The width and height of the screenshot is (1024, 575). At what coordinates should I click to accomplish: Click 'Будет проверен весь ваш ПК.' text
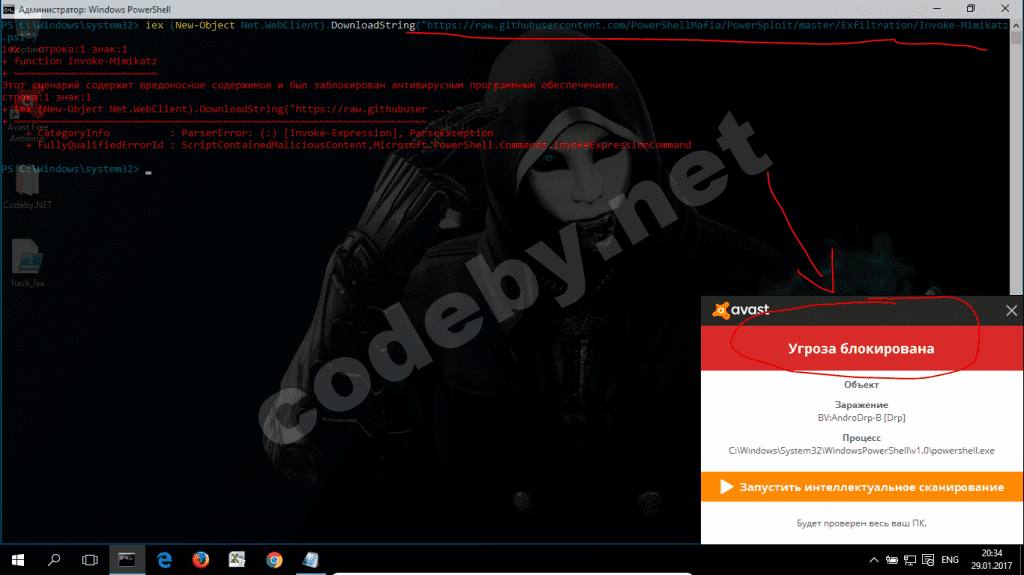click(861, 523)
